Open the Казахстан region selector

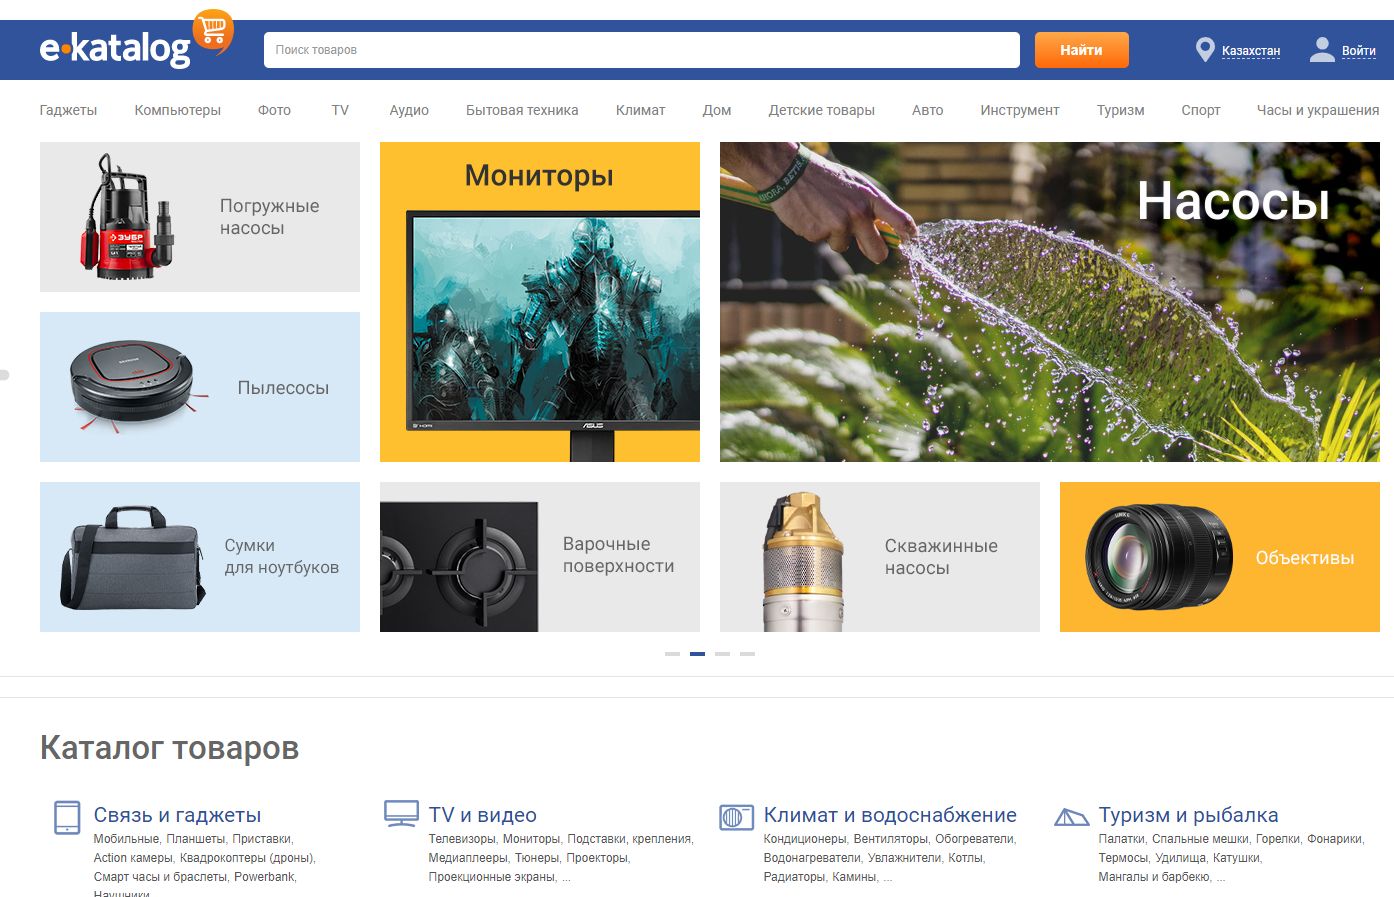(1250, 51)
